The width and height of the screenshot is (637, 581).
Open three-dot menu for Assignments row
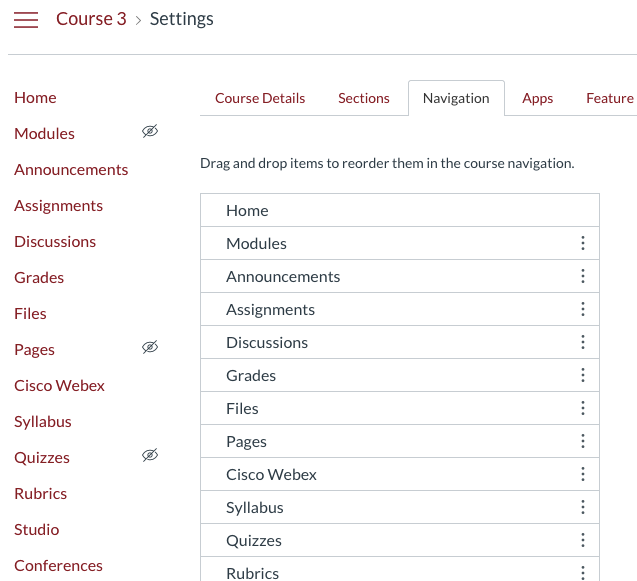coord(582,309)
